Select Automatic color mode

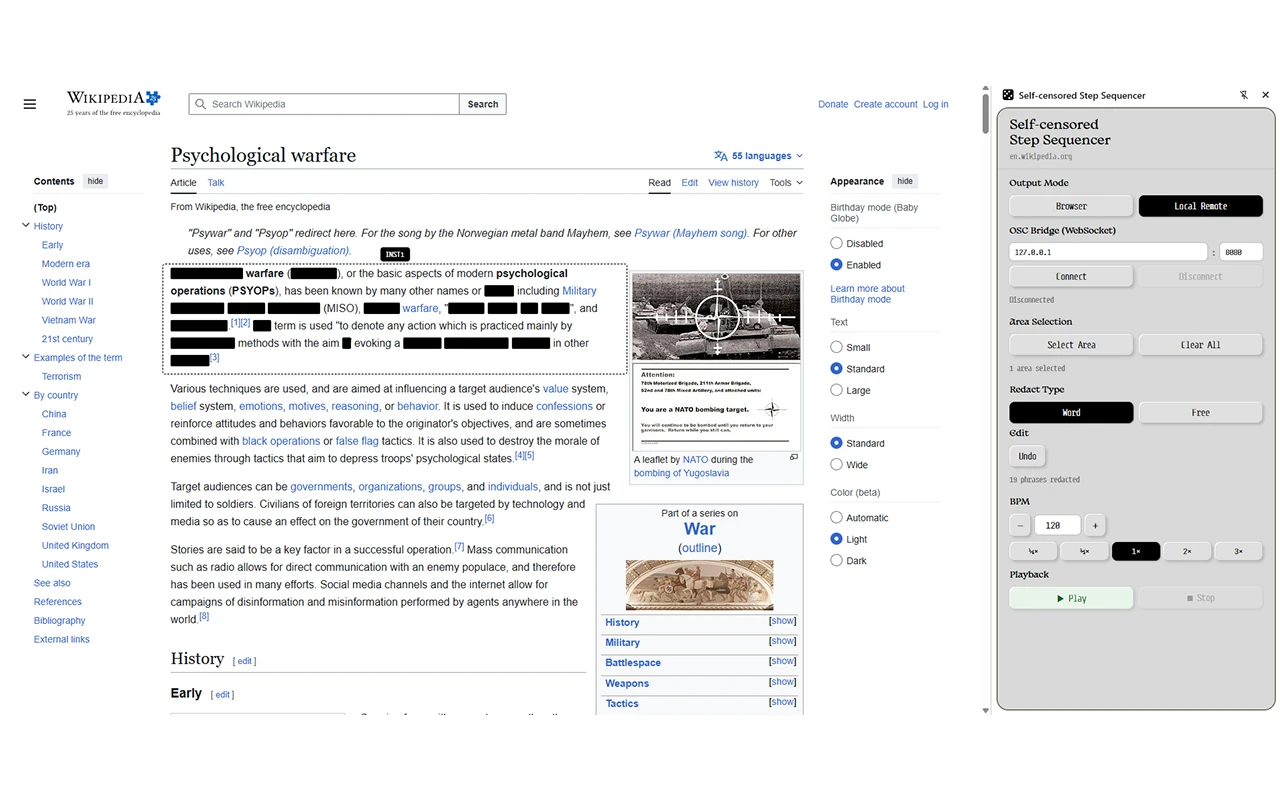click(837, 518)
